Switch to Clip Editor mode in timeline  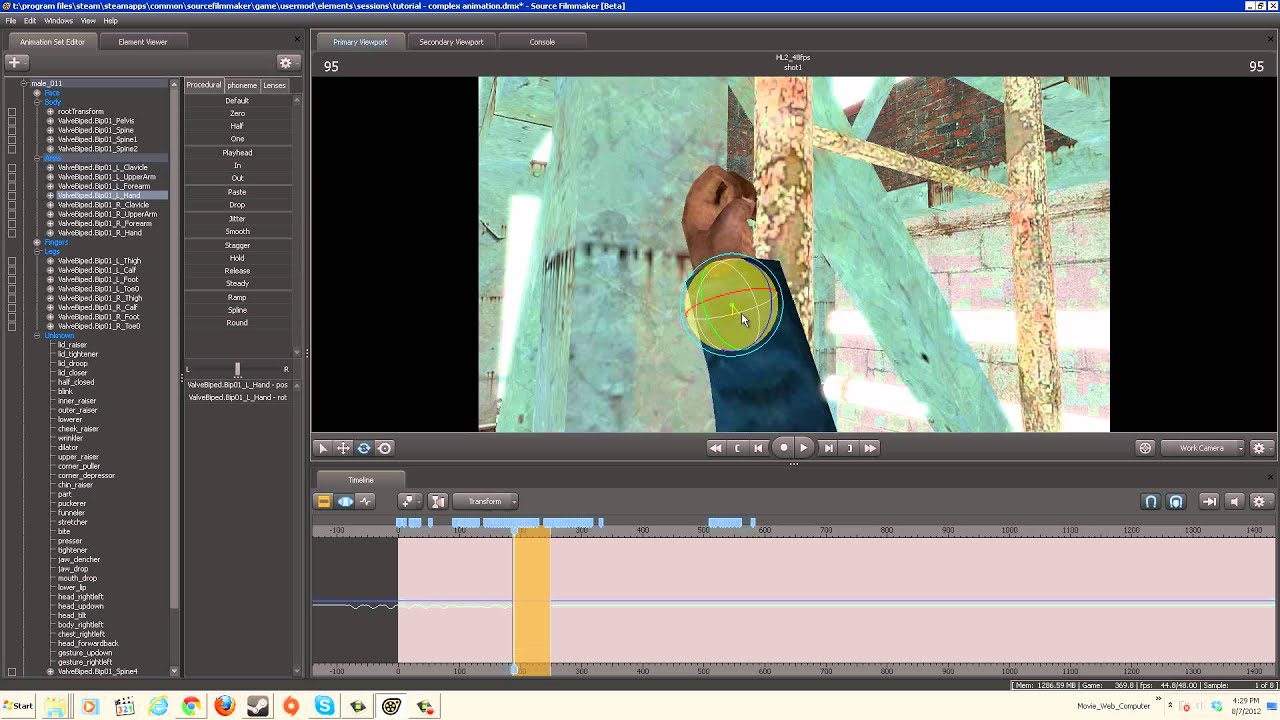(x=323, y=501)
